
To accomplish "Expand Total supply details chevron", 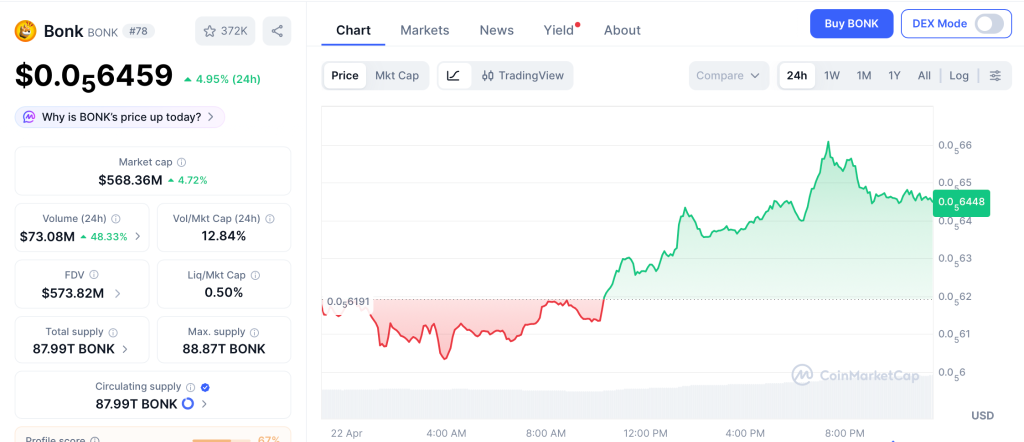I will pos(125,349).
